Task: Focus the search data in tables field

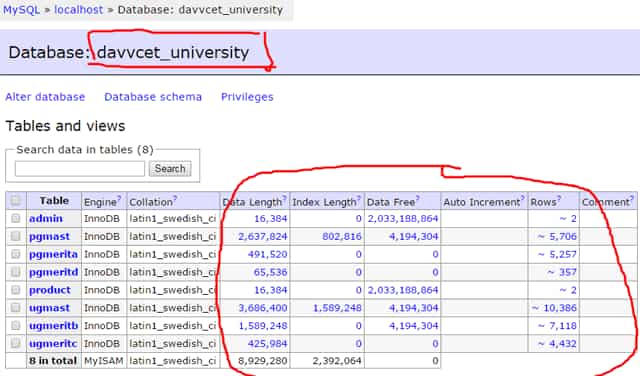Action: point(80,169)
